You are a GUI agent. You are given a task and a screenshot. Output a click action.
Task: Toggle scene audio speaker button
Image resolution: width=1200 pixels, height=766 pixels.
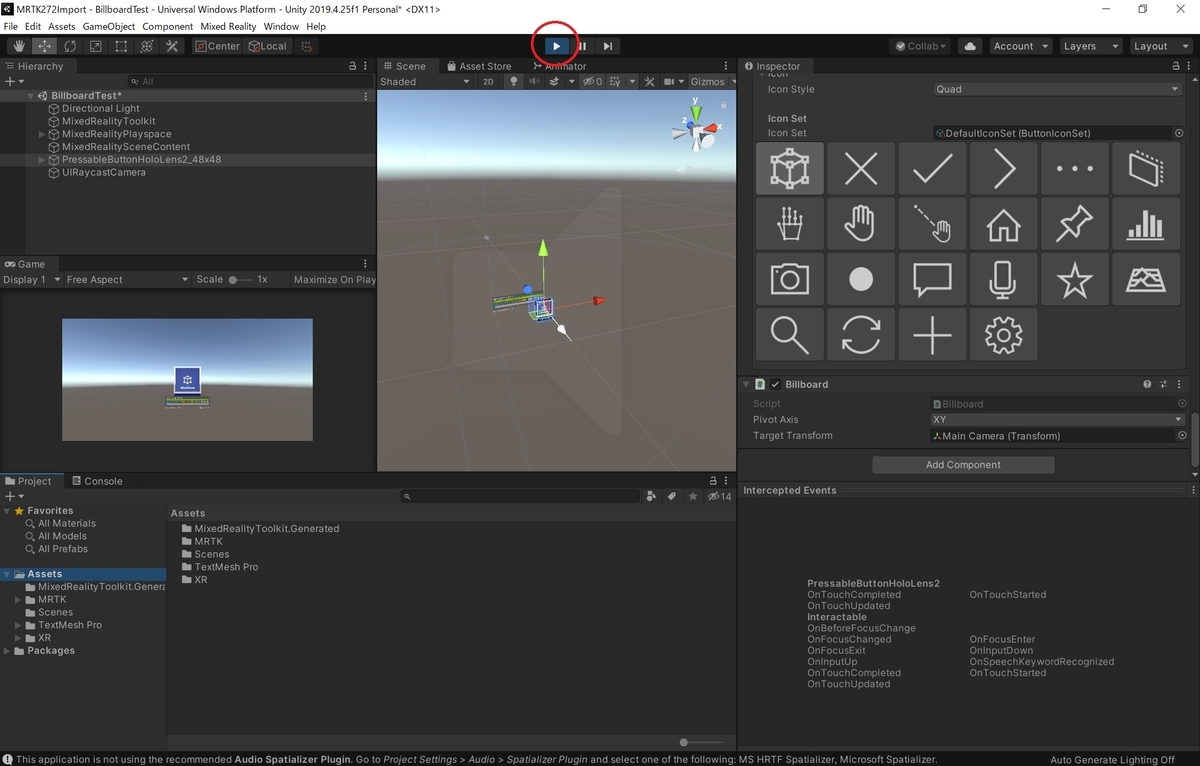[534, 82]
